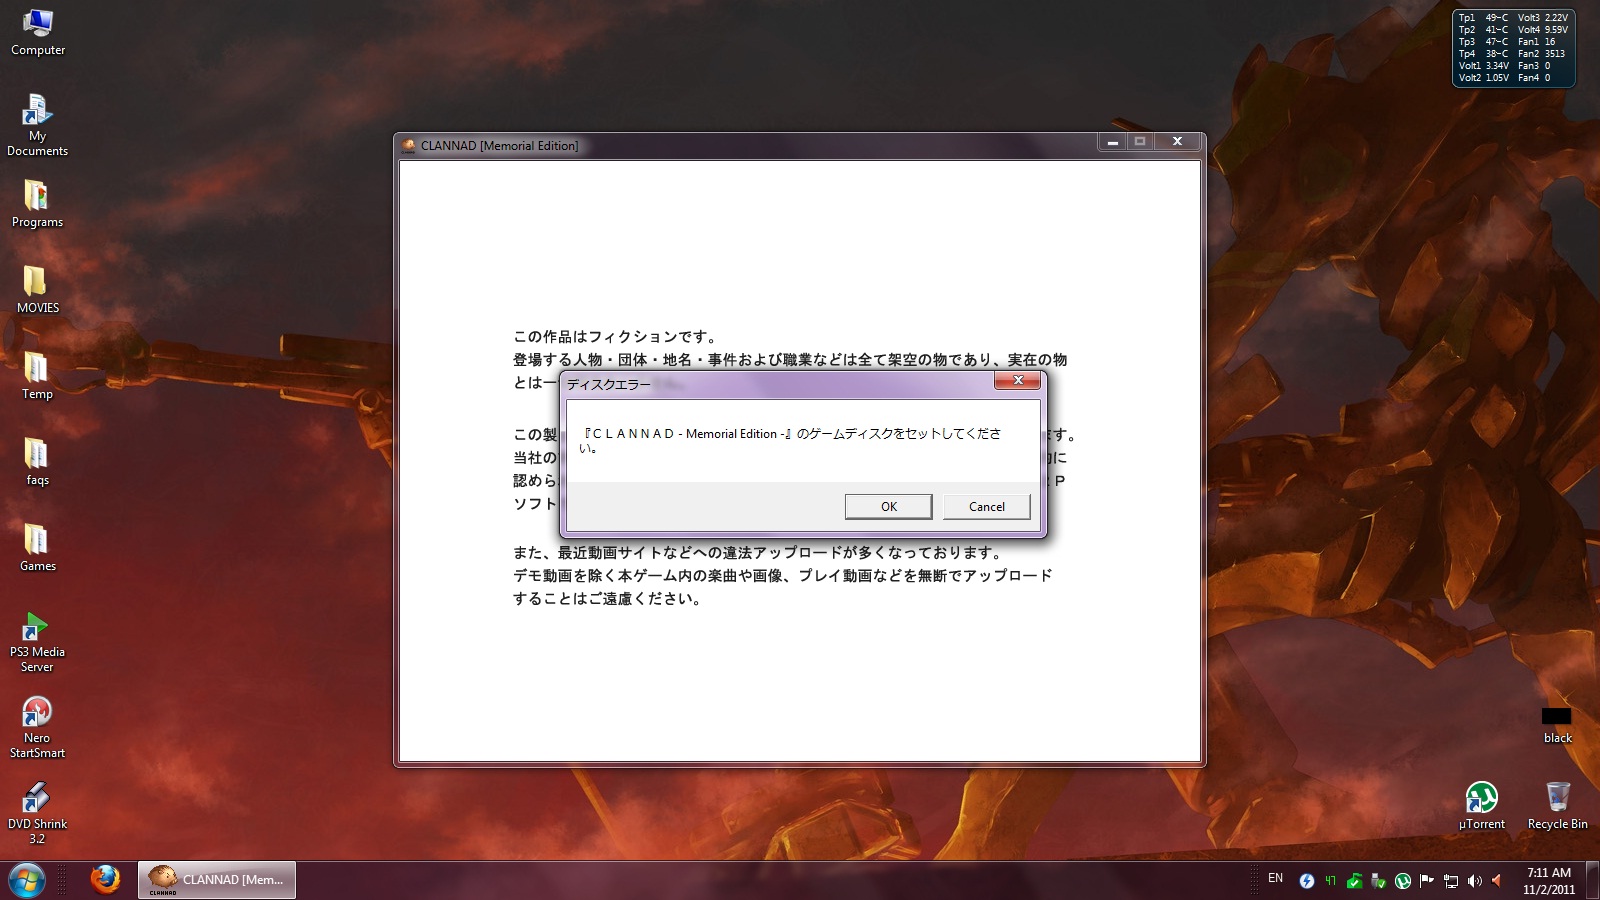Screen dimensions: 1600x900
Task: Click the CLANNAD [Memorial Edition] title text
Action: [x=499, y=146]
